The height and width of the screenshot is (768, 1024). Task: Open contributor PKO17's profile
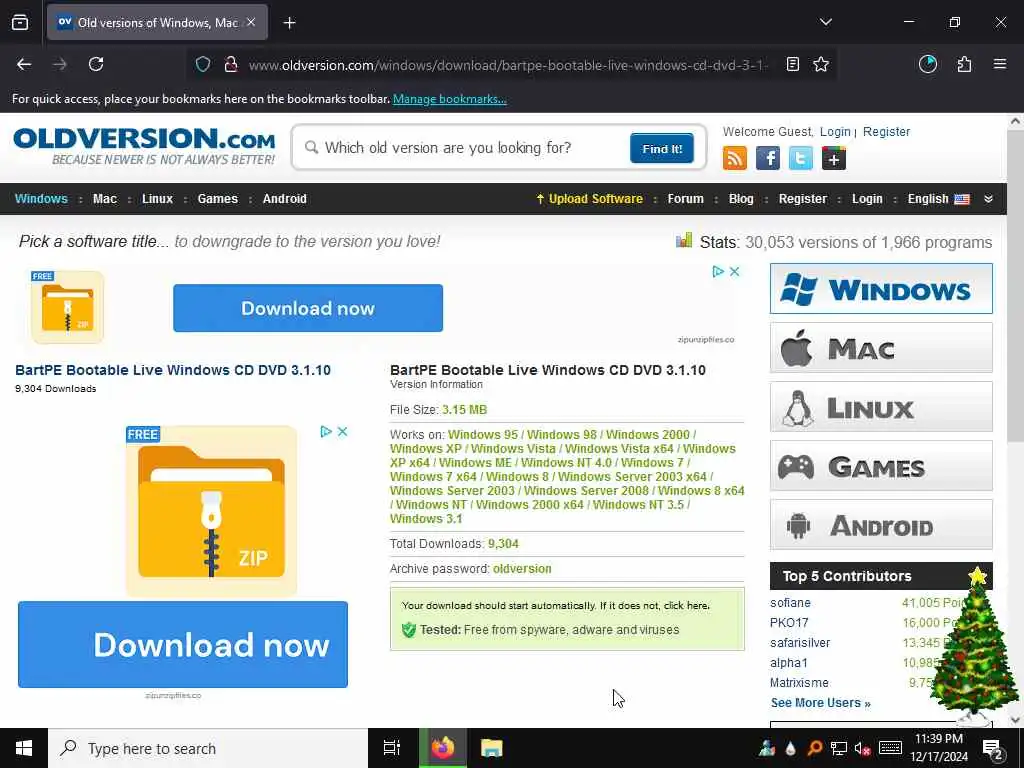pyautogui.click(x=789, y=623)
